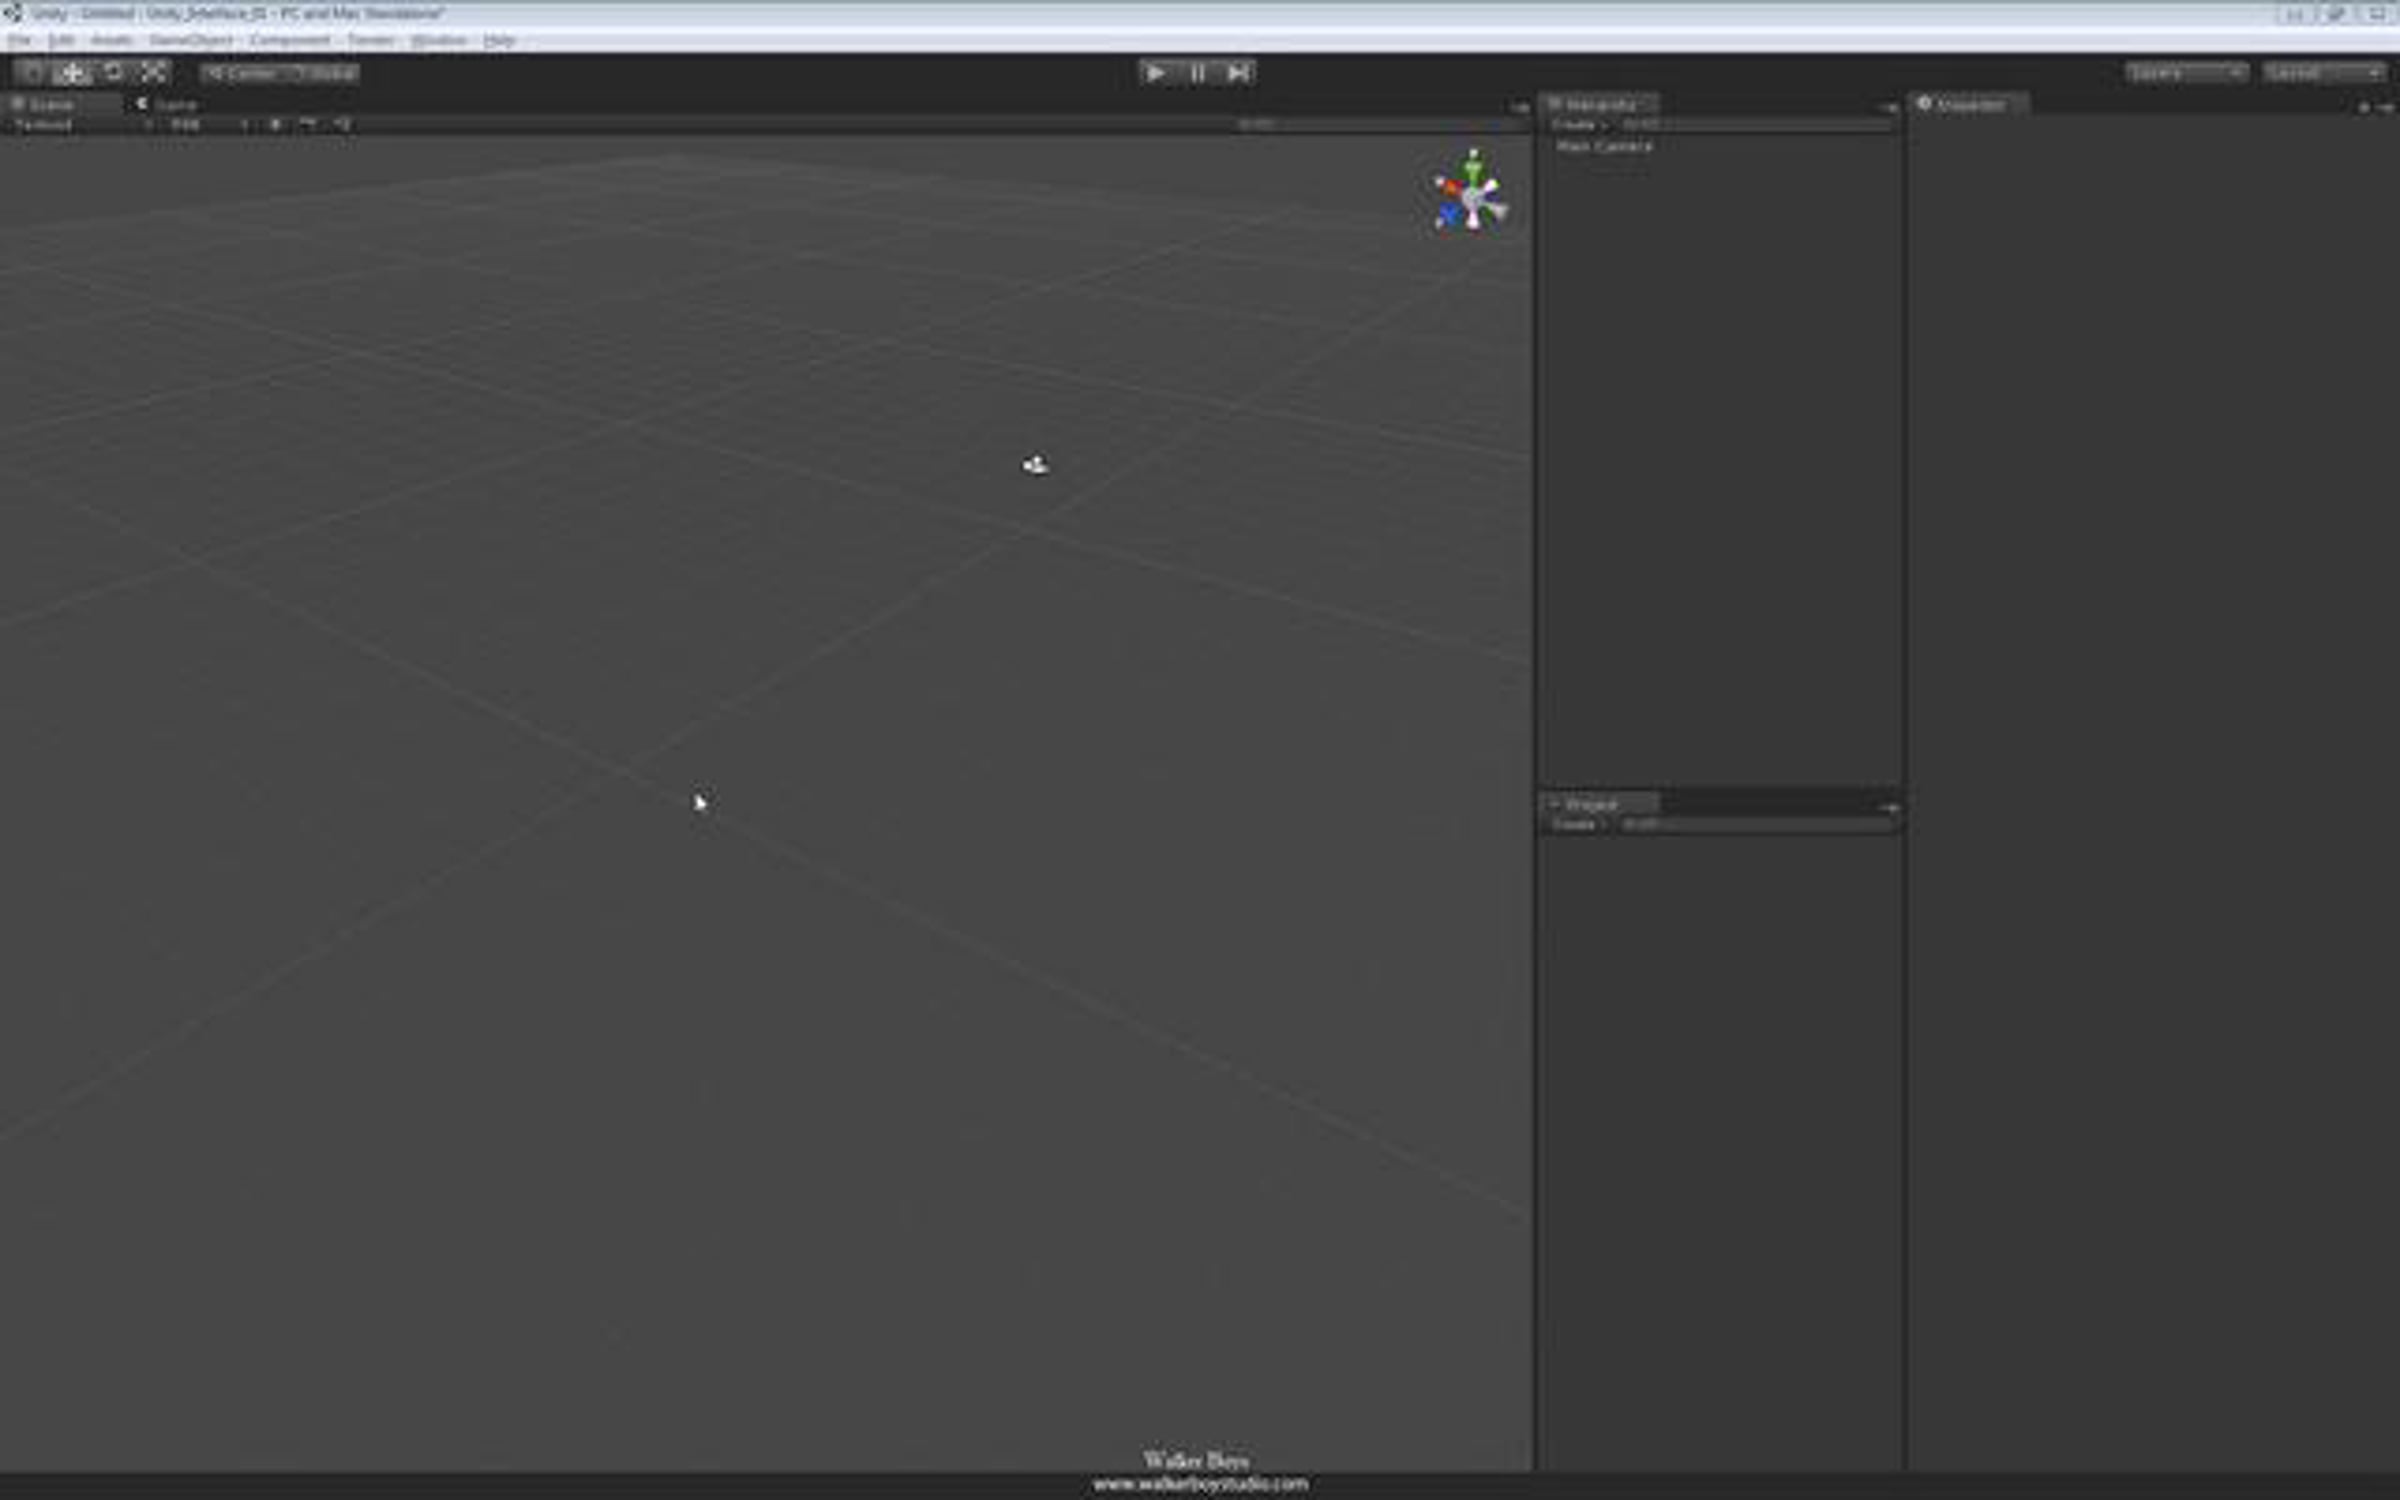2400x1500 pixels.
Task: Open the RGB render mode dropdown
Action: (208, 125)
